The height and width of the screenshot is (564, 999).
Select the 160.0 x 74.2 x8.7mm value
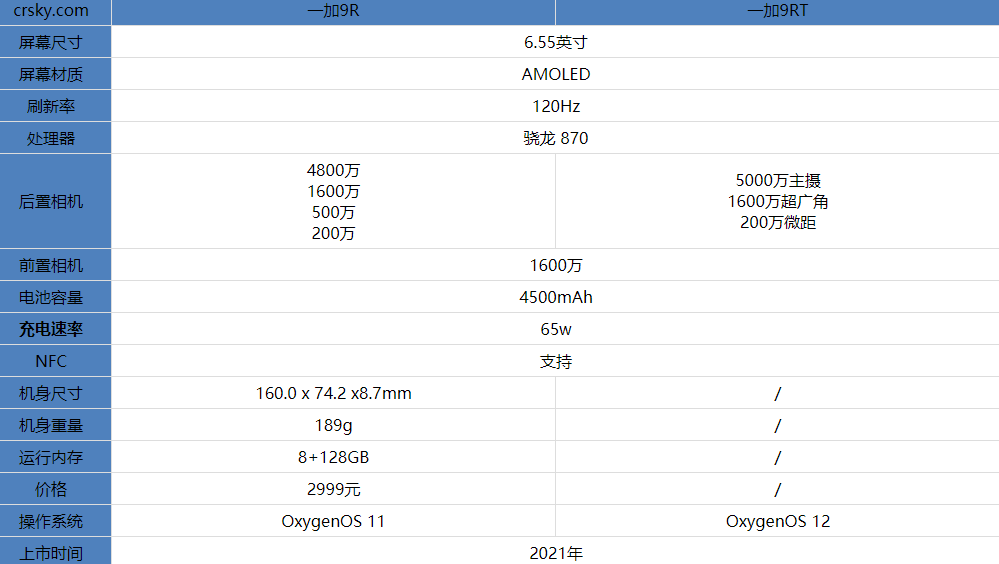click(x=333, y=393)
